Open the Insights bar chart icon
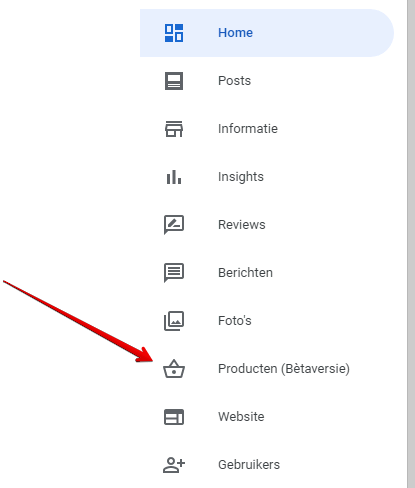The width and height of the screenshot is (415, 488). (174, 177)
